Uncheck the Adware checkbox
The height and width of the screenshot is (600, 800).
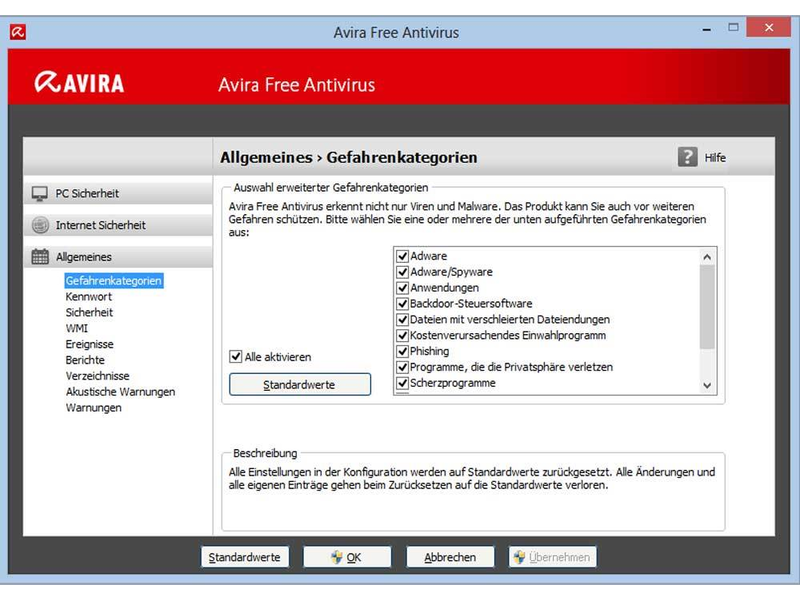tap(403, 256)
